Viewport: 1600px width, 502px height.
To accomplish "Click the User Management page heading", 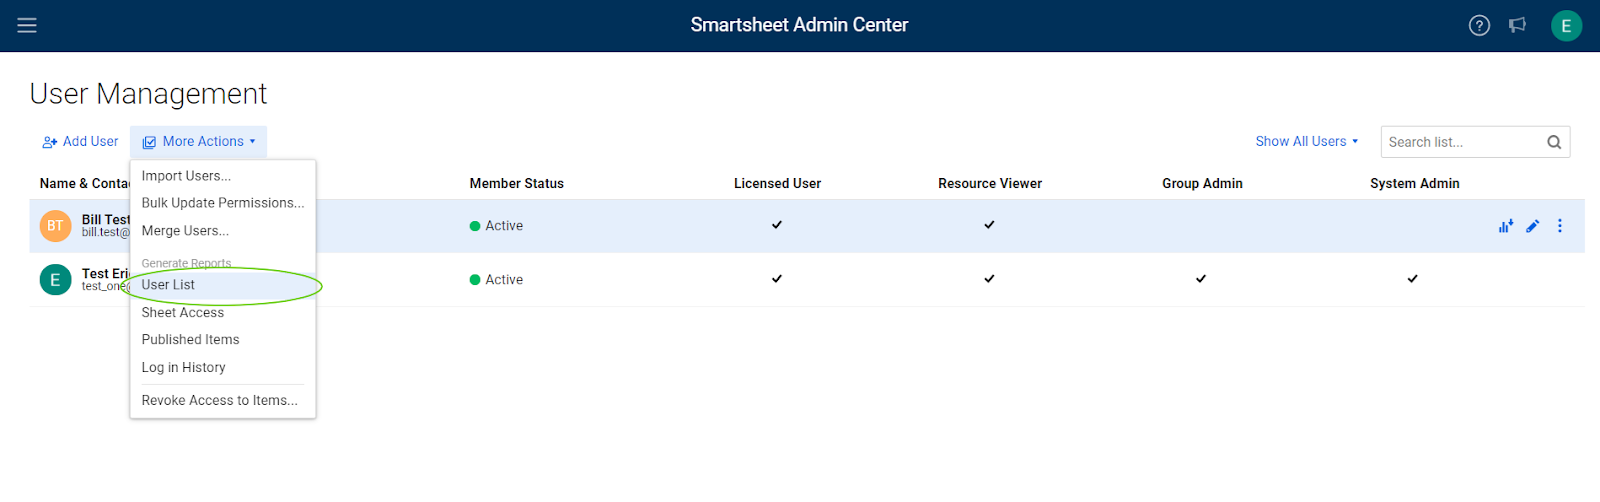I will click(x=148, y=94).
